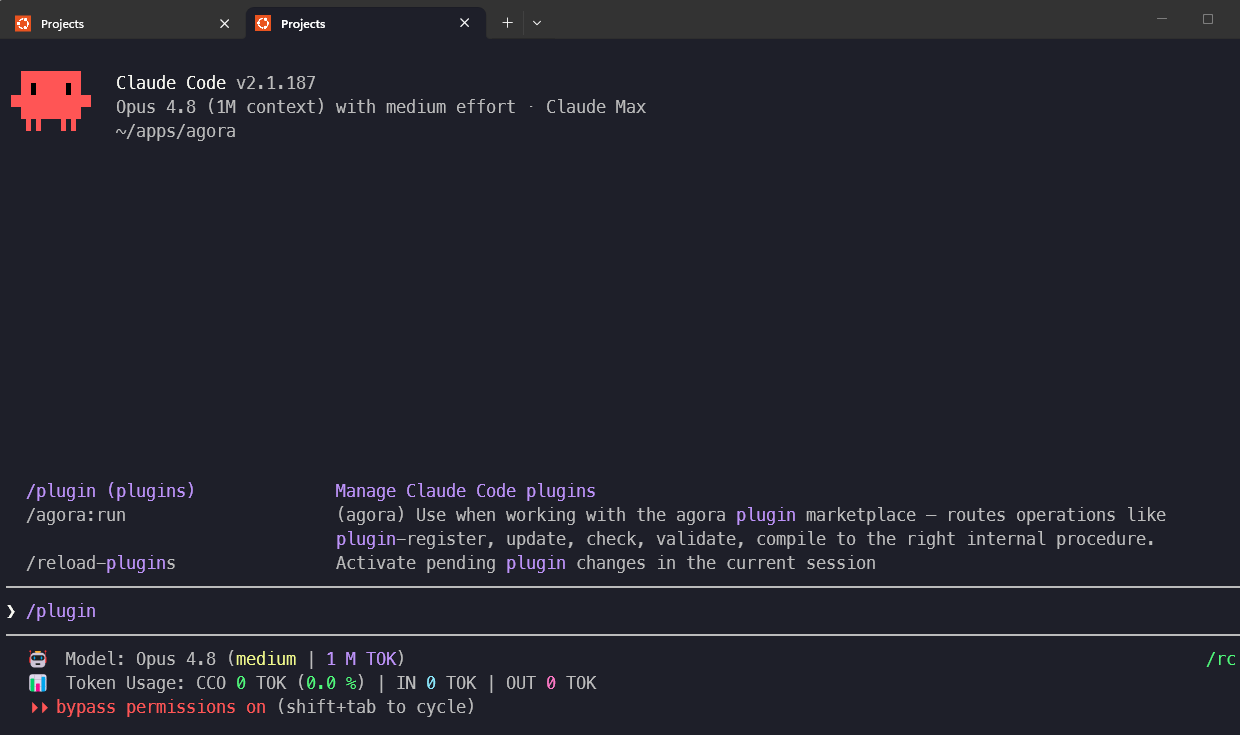Maximize the terminal window
1240x735 pixels.
click(x=1208, y=19)
